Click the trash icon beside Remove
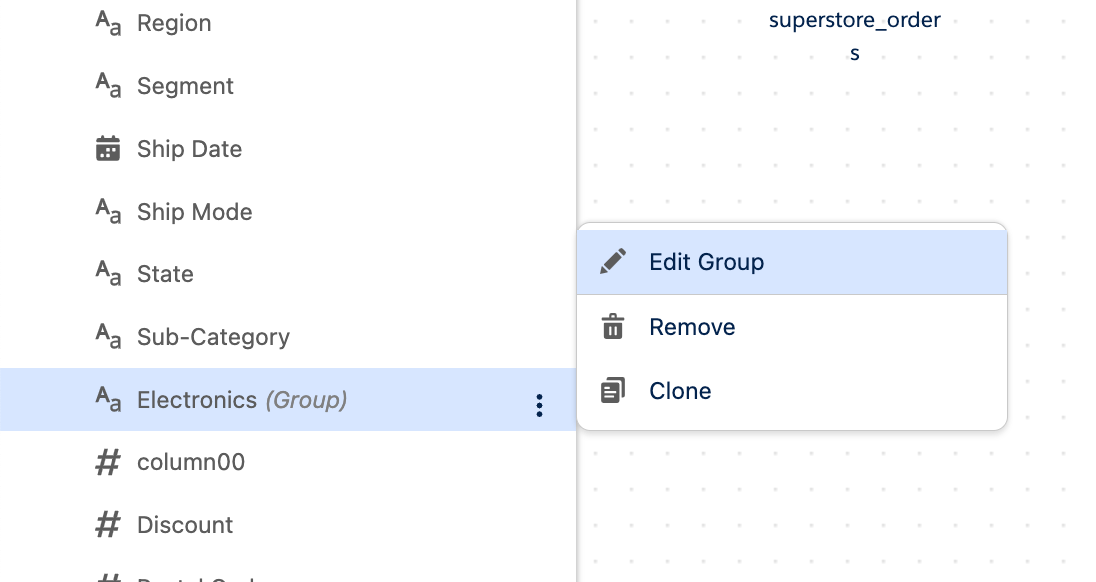Viewport: 1096px width, 582px height. pyautogui.click(x=613, y=327)
